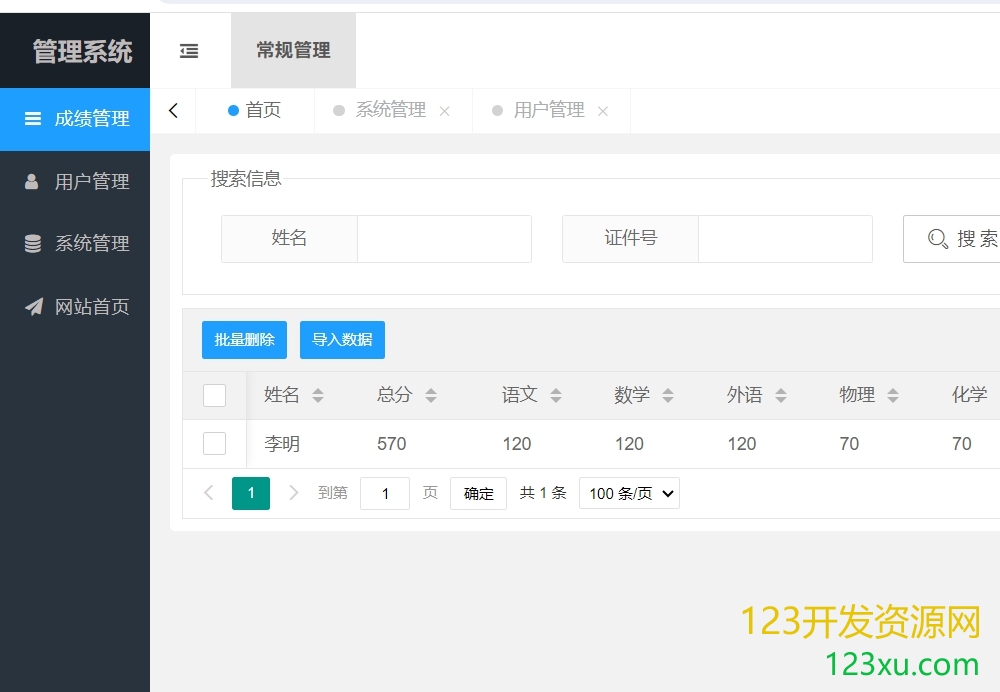Viewport: 1000px width, 692px height.
Task: Click the 批量删除 button
Action: click(244, 340)
